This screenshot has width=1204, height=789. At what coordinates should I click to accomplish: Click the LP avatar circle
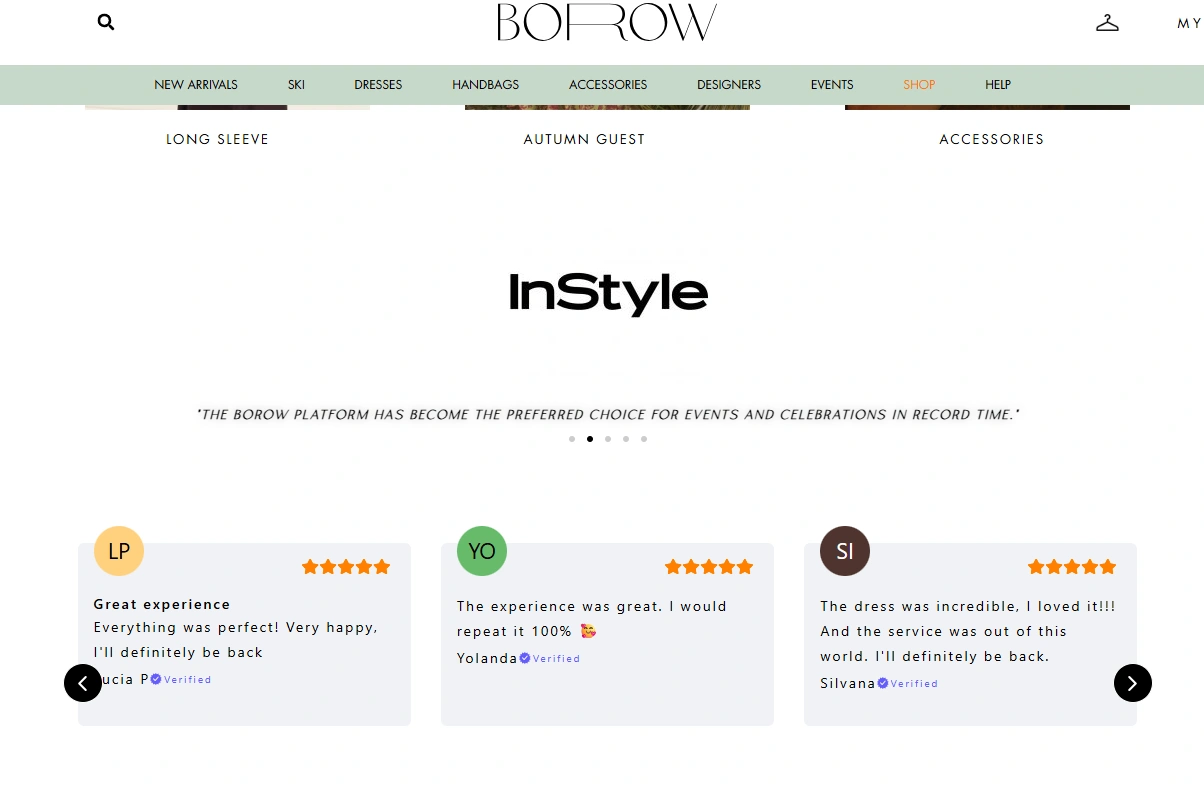coord(118,551)
